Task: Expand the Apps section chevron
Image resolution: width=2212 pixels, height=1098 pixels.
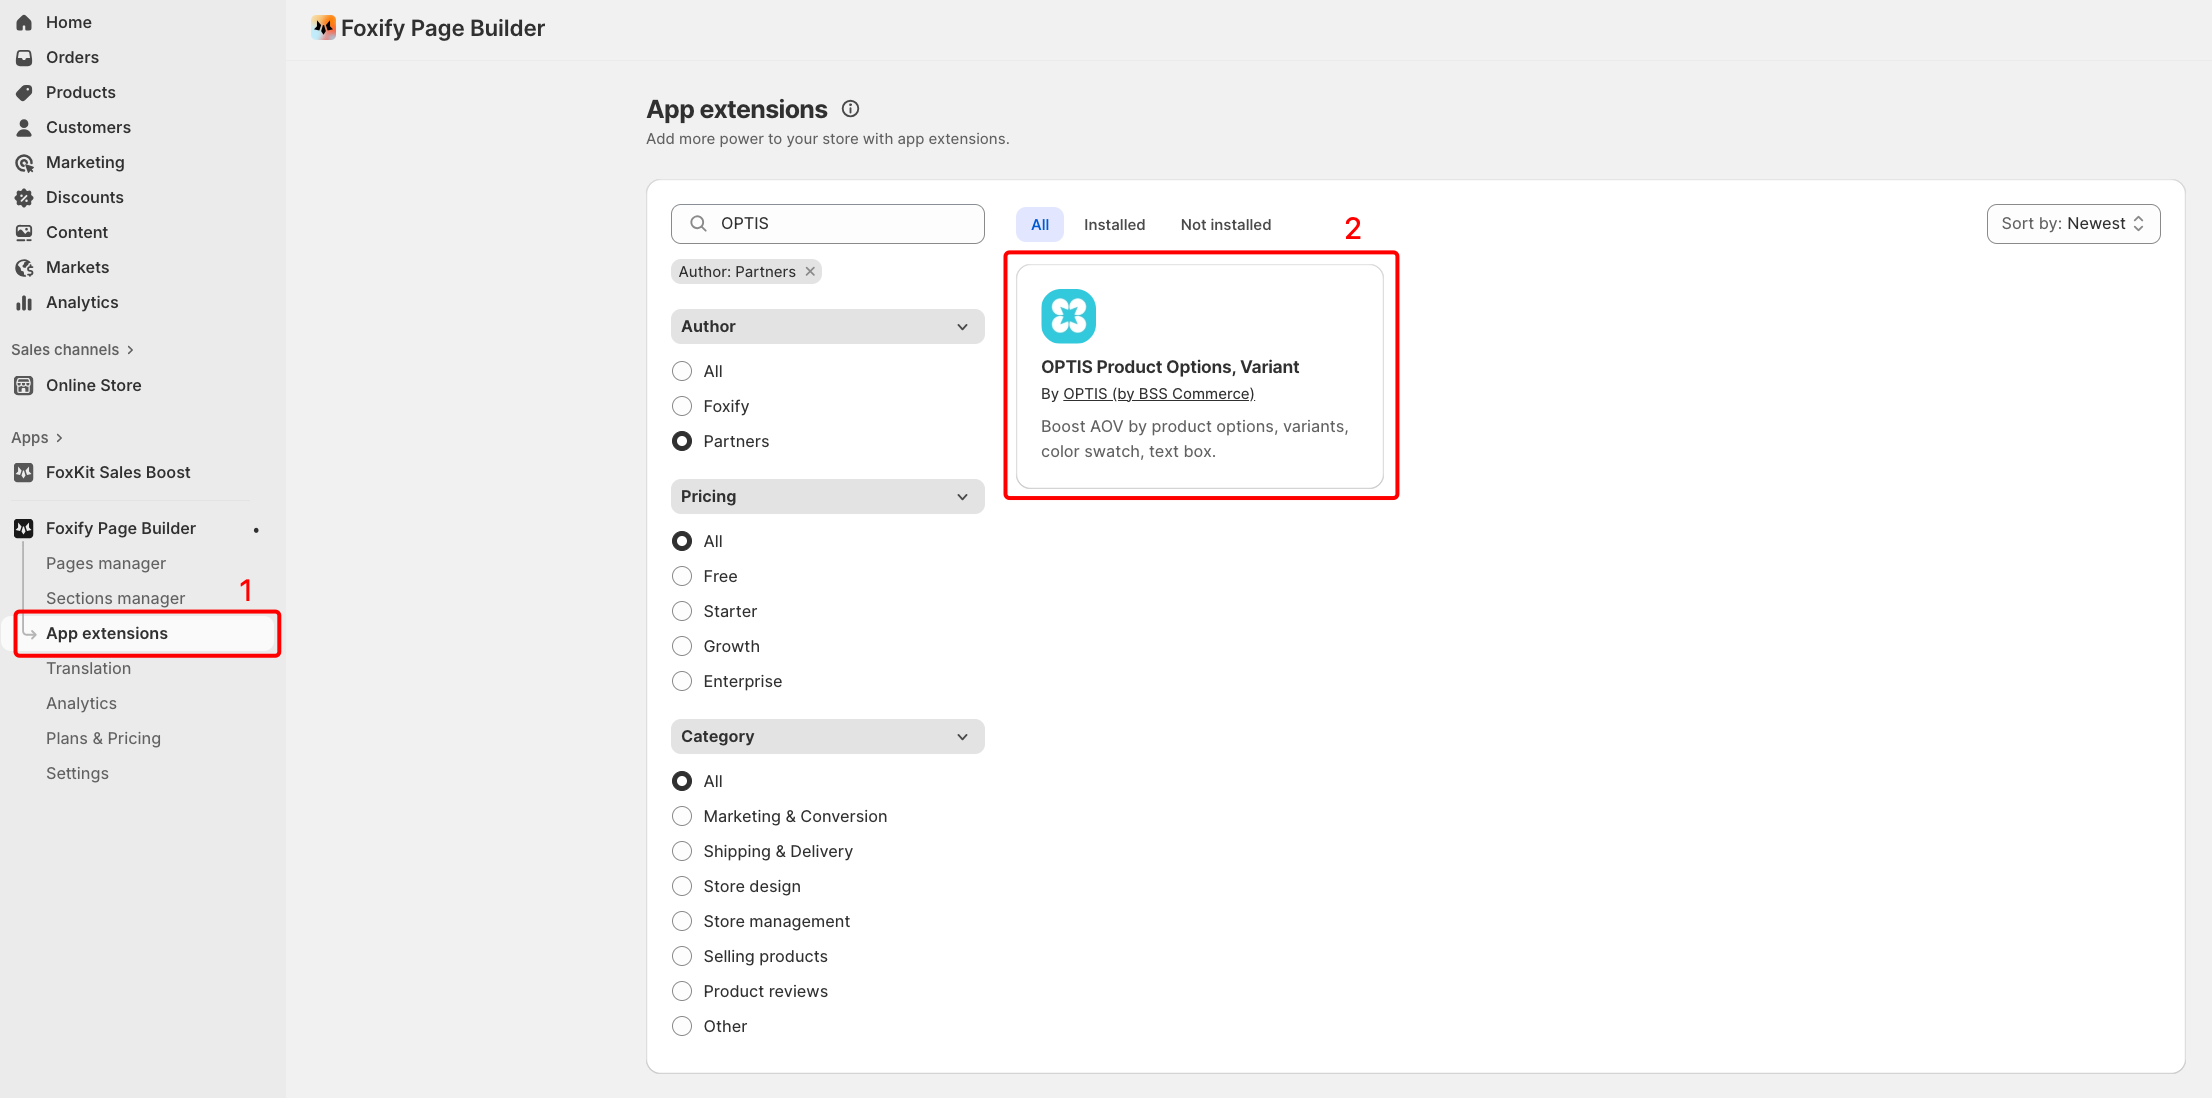Action: click(59, 438)
